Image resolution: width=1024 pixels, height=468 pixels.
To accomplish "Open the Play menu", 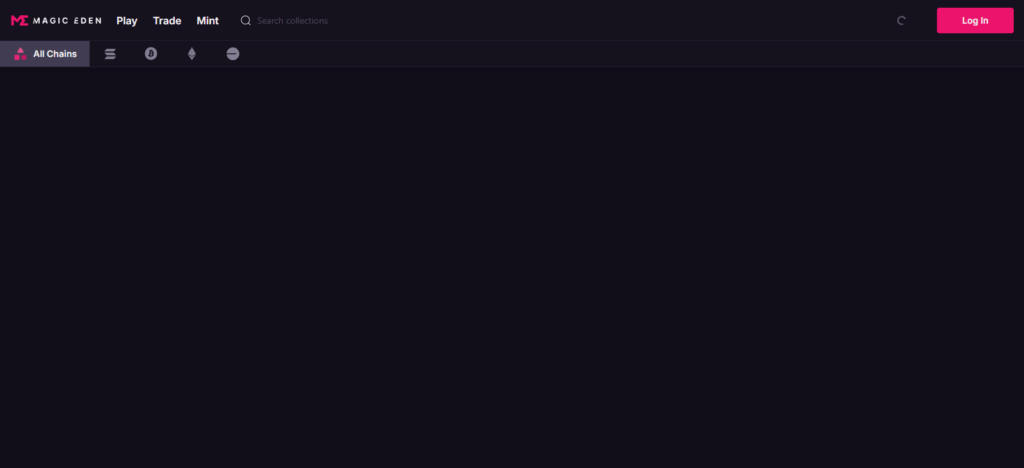I will coord(127,21).
